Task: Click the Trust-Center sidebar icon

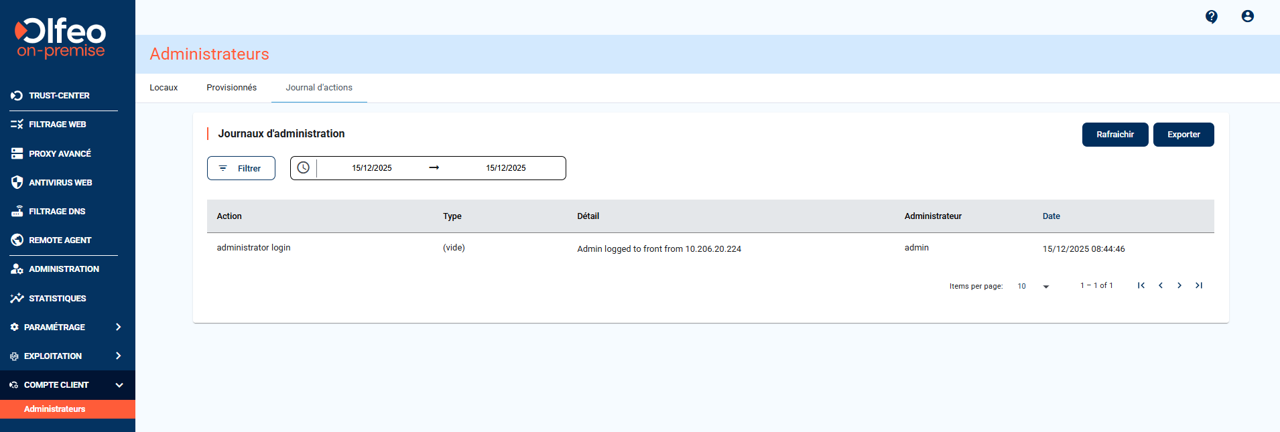Action: (16, 96)
